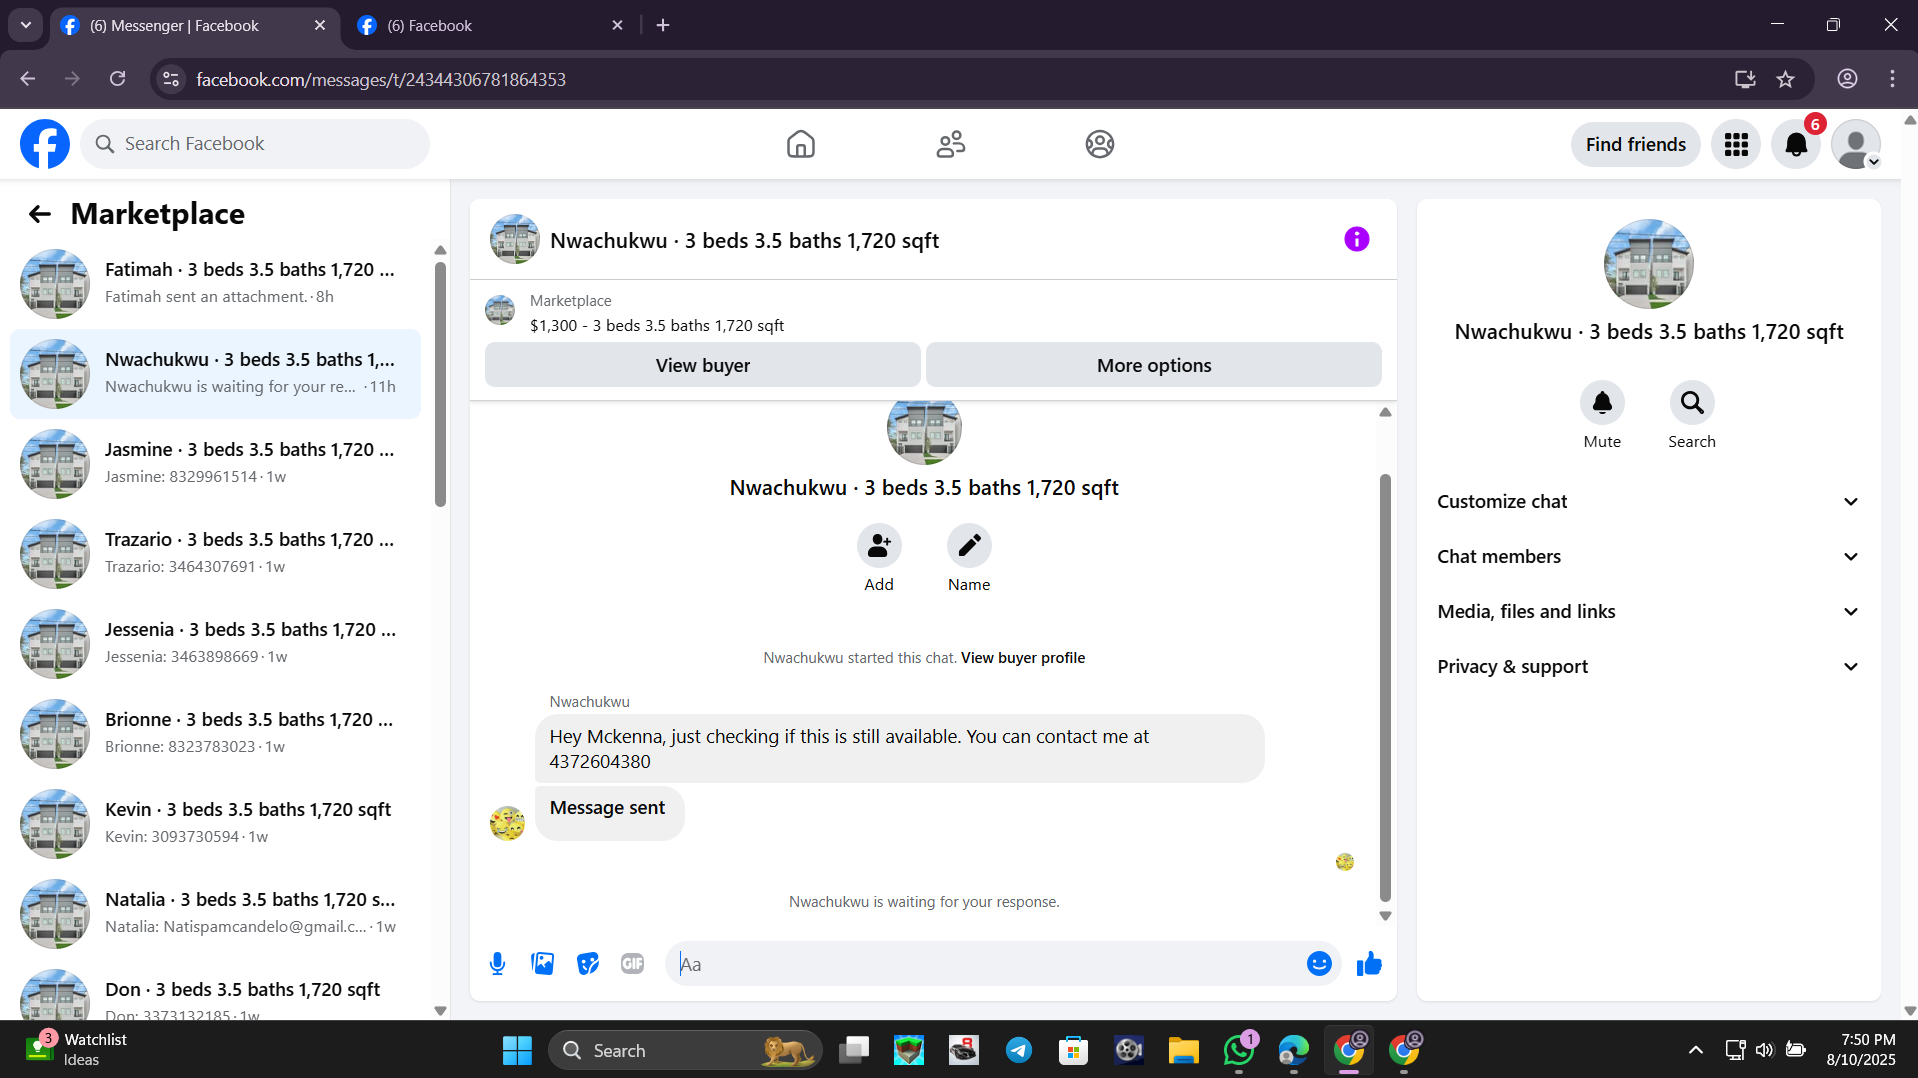Image resolution: width=1918 pixels, height=1078 pixels.
Task: Open WhatsApp from taskbar
Action: (1239, 1050)
